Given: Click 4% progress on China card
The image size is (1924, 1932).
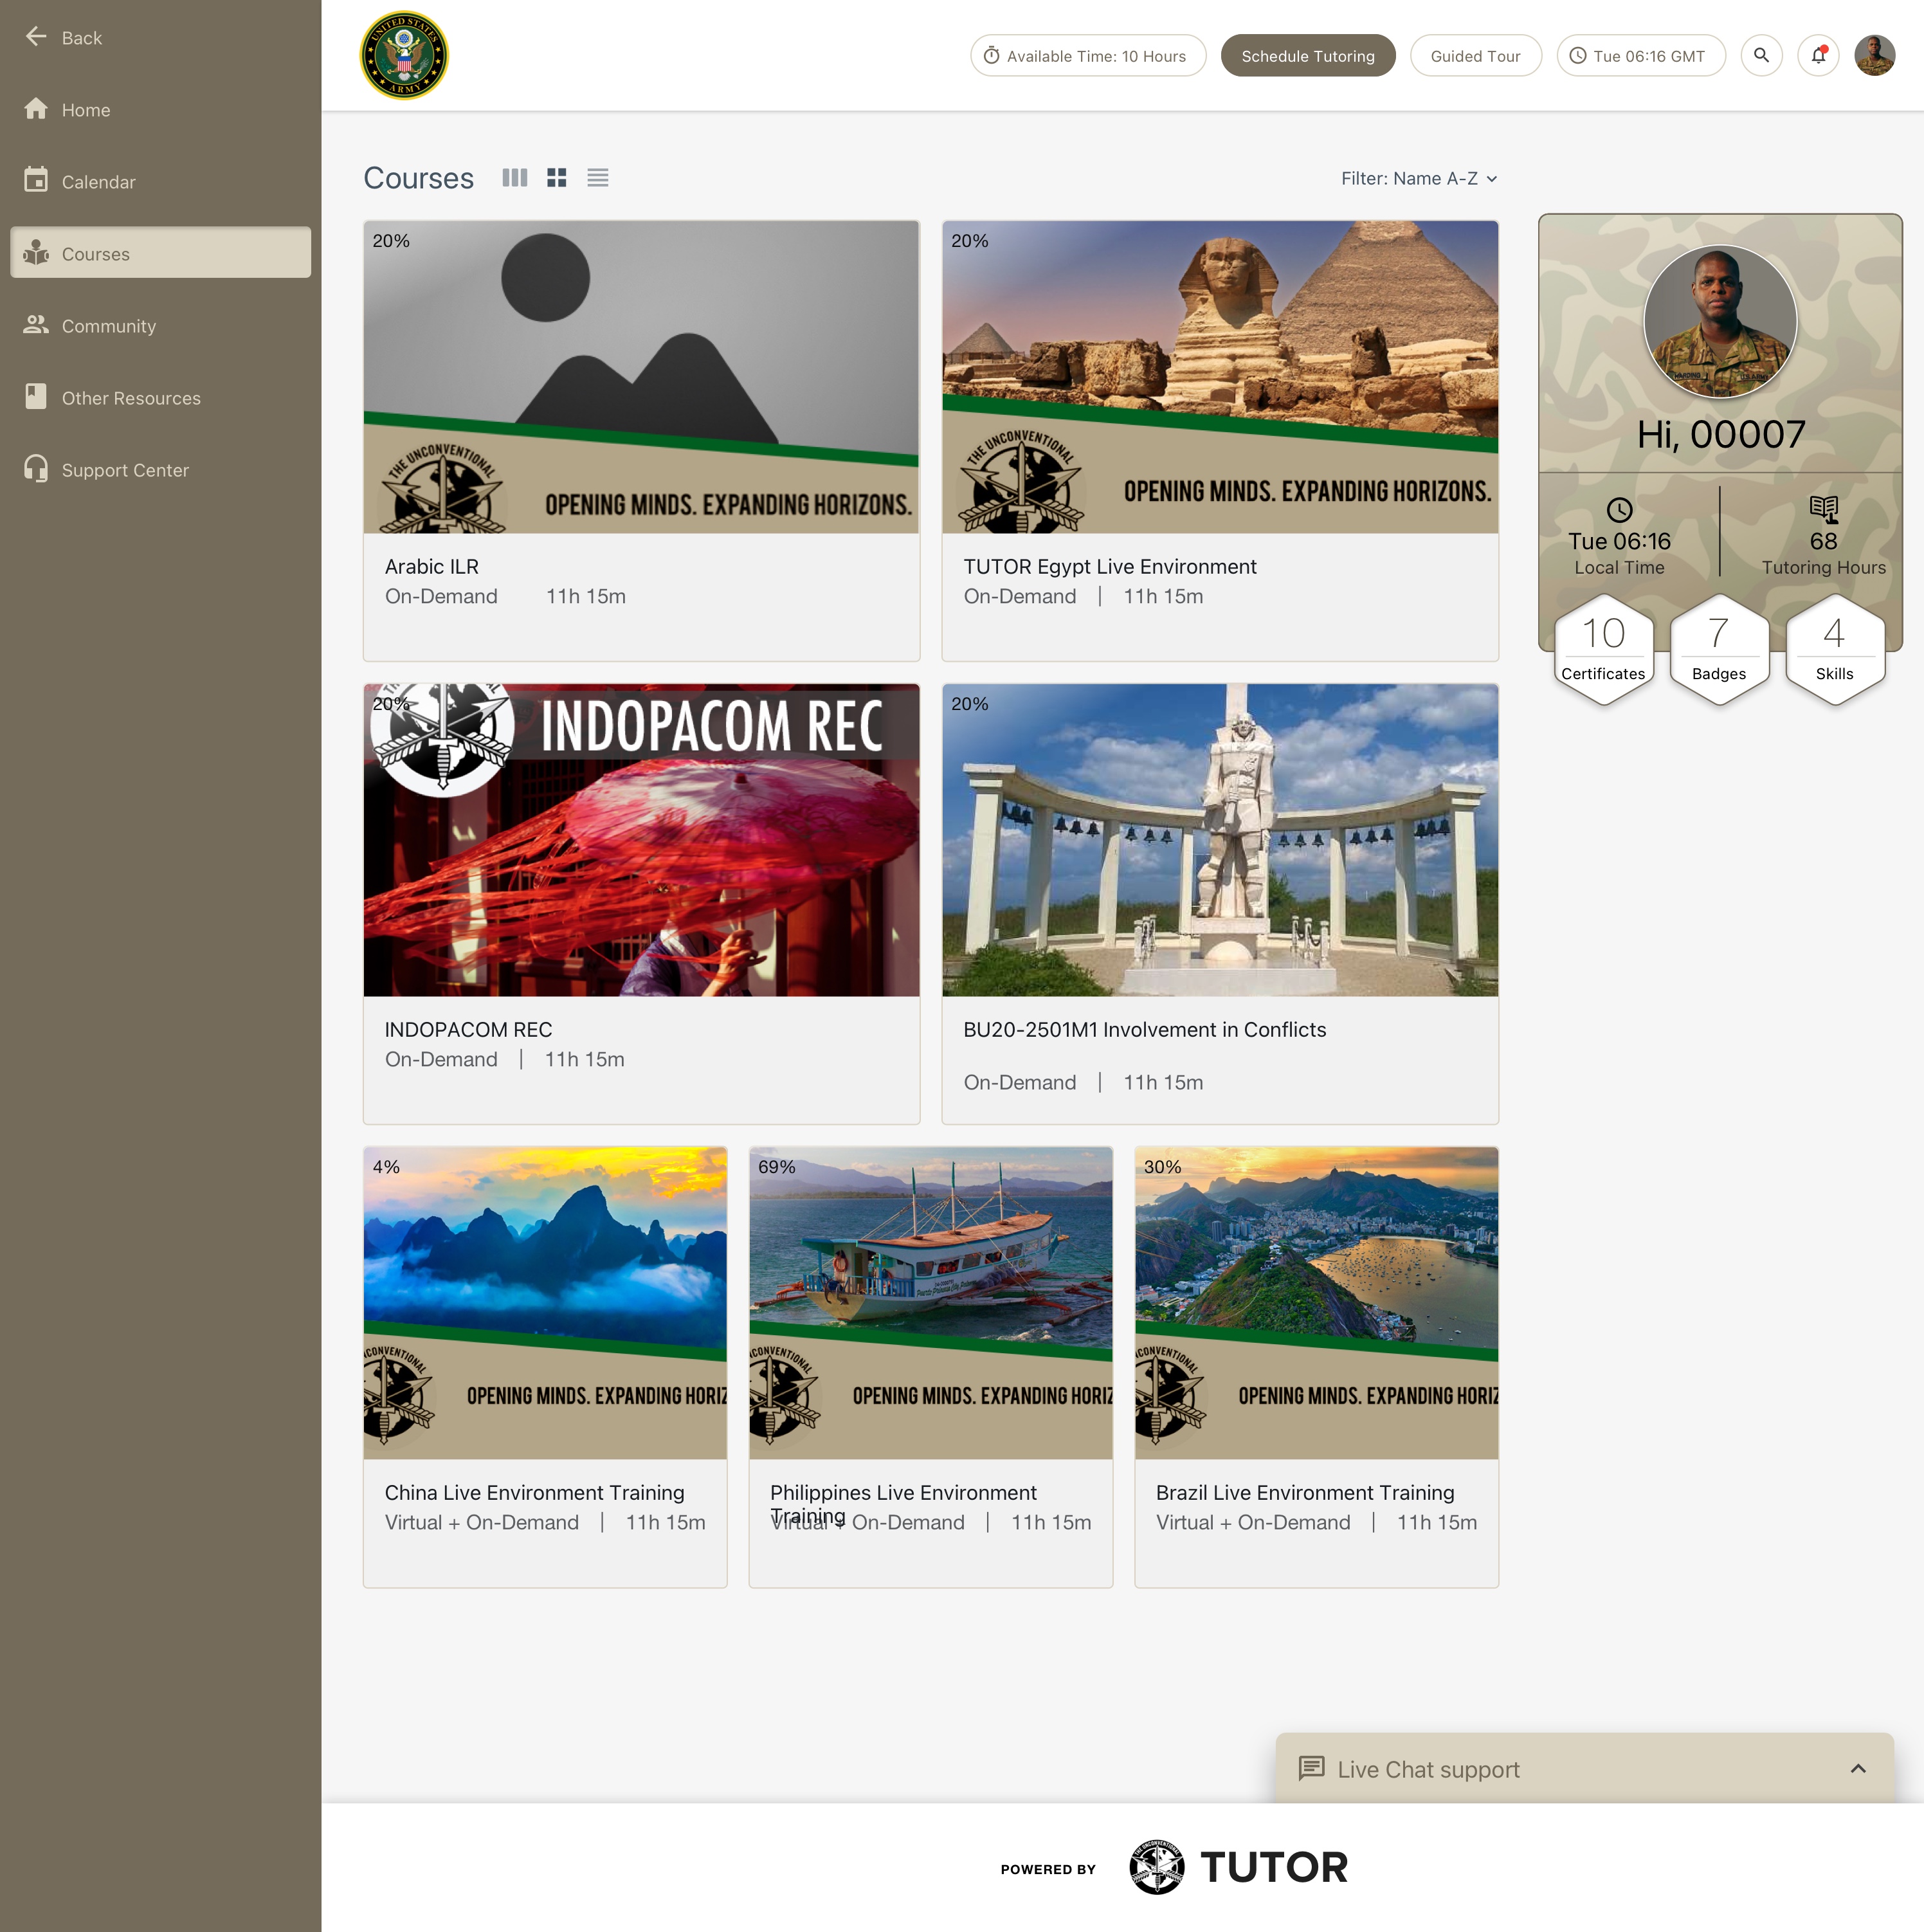Looking at the screenshot, I should tap(386, 1167).
